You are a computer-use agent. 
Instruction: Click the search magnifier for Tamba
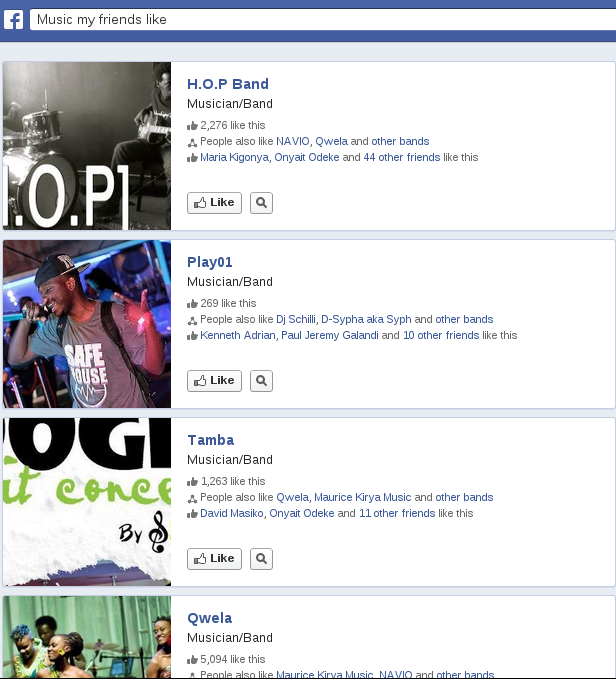(261, 559)
